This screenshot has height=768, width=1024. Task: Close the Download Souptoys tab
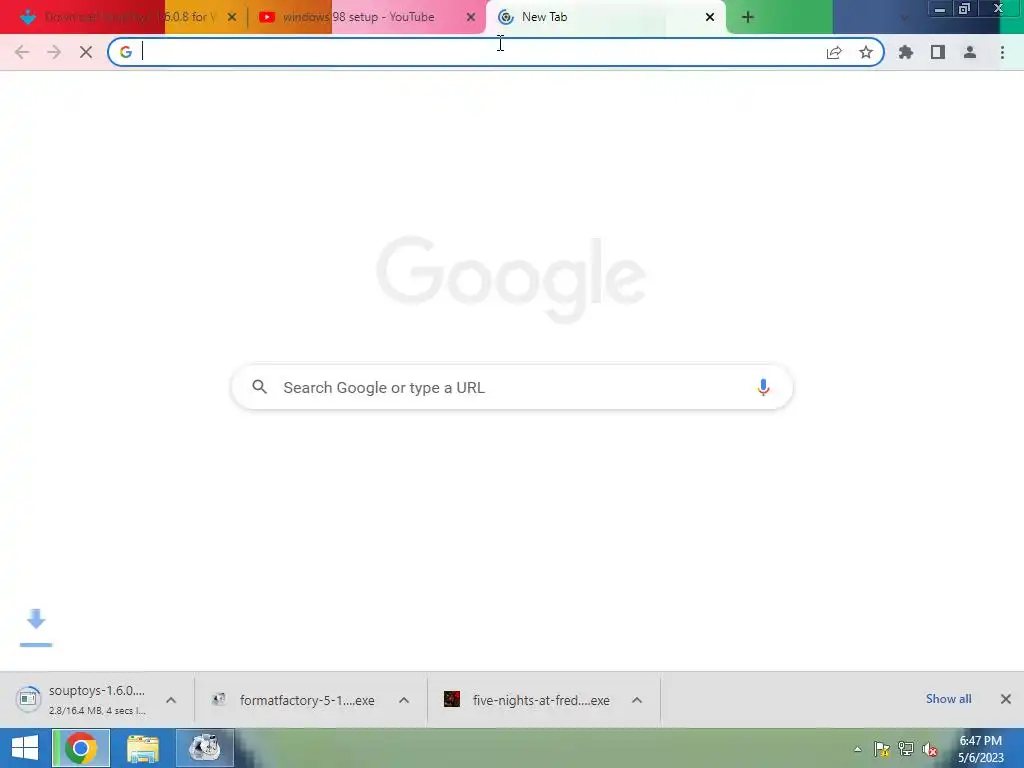pos(232,17)
